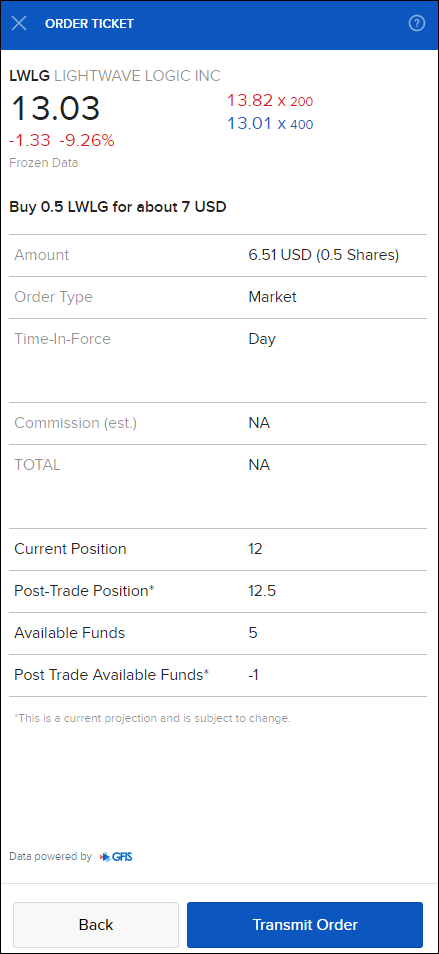Screen dimensions: 439x954
Task: Click the GFIS logo
Action: (x=116, y=857)
